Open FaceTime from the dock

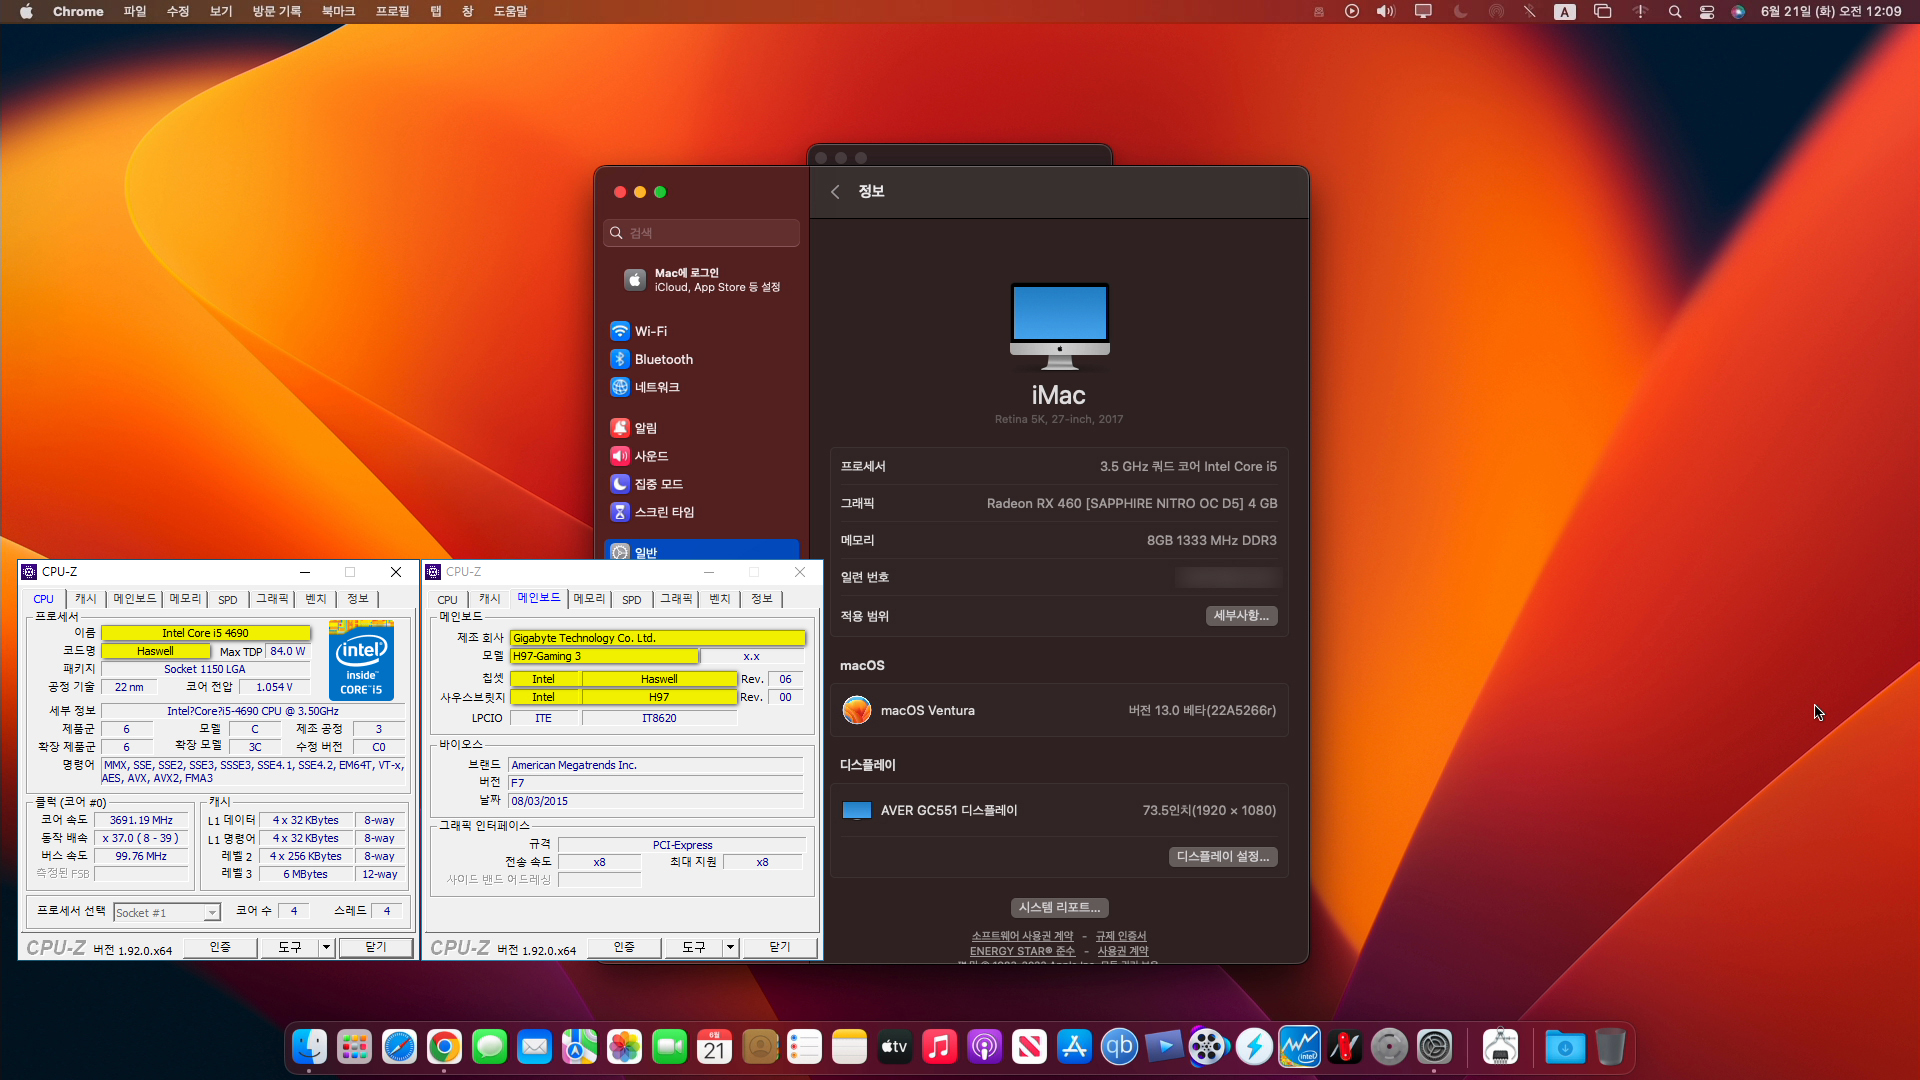pyautogui.click(x=669, y=1047)
